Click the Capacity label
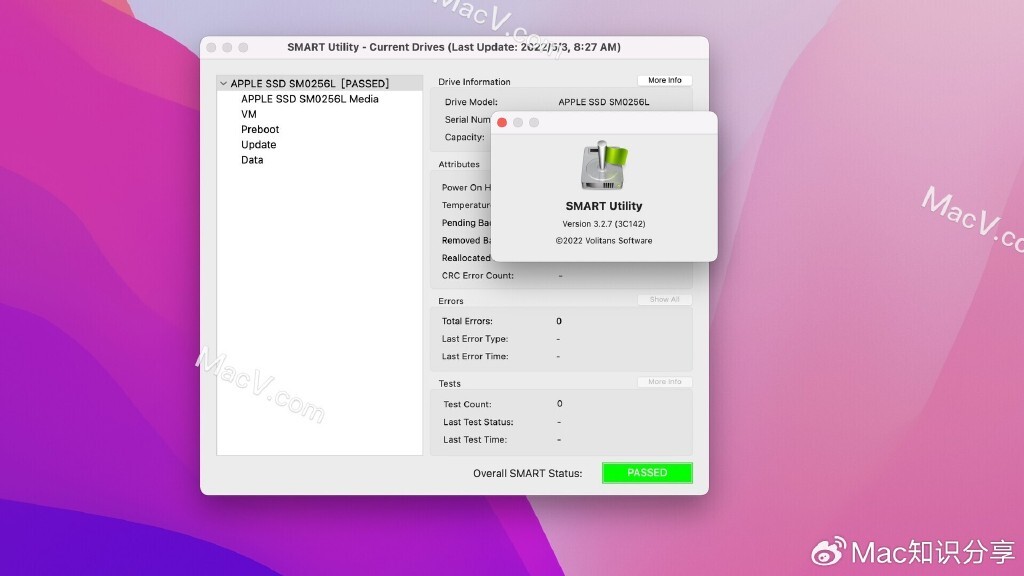Screen dimensions: 1024x576 [464, 137]
